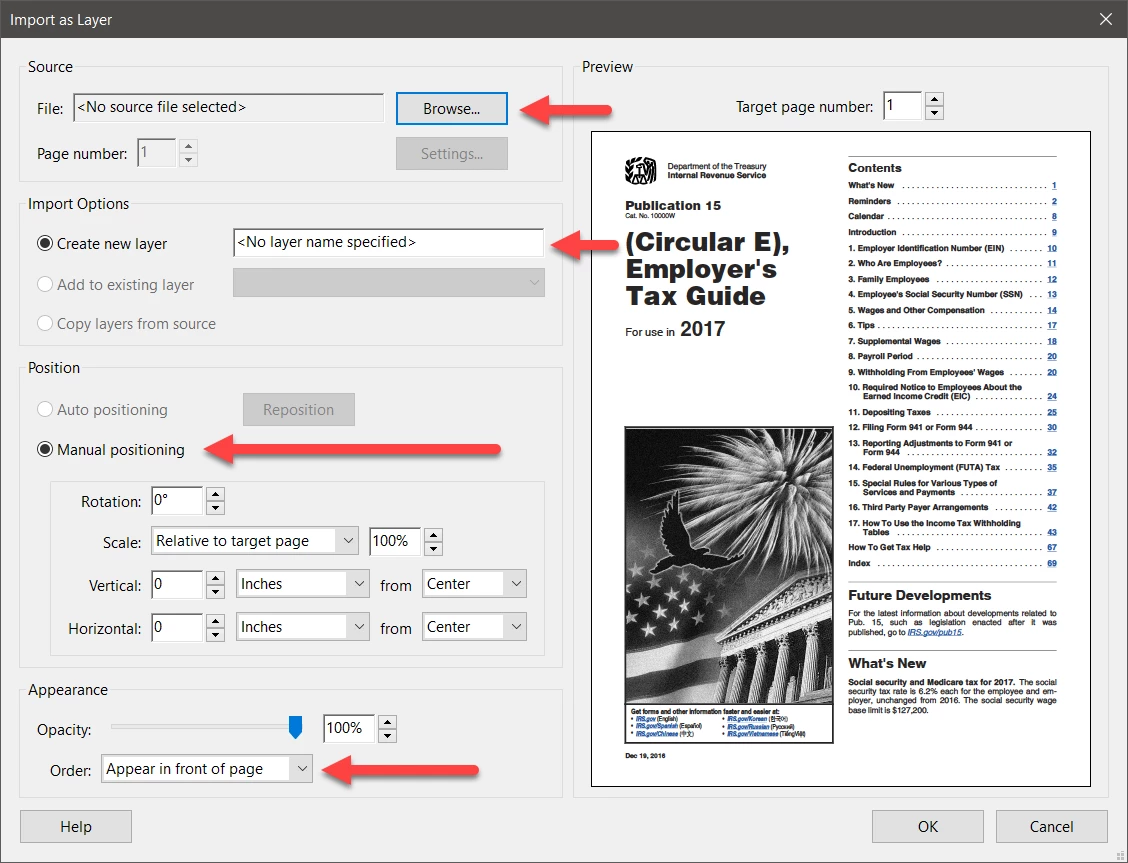The width and height of the screenshot is (1128, 863).
Task: Click the Target page number field
Action: (902, 106)
